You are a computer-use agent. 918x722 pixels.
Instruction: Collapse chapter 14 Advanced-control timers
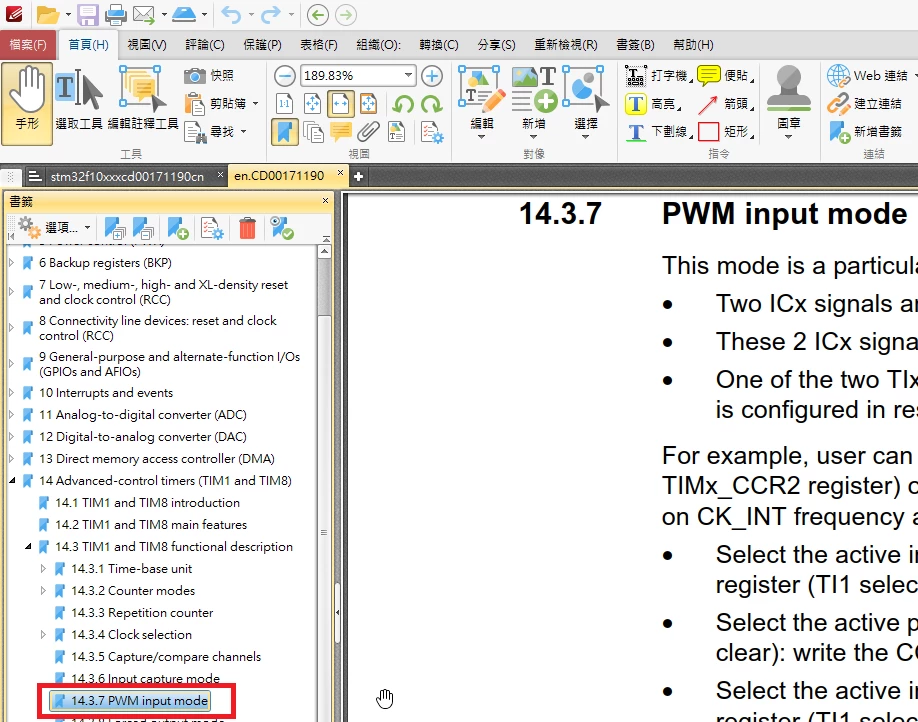pos(12,481)
